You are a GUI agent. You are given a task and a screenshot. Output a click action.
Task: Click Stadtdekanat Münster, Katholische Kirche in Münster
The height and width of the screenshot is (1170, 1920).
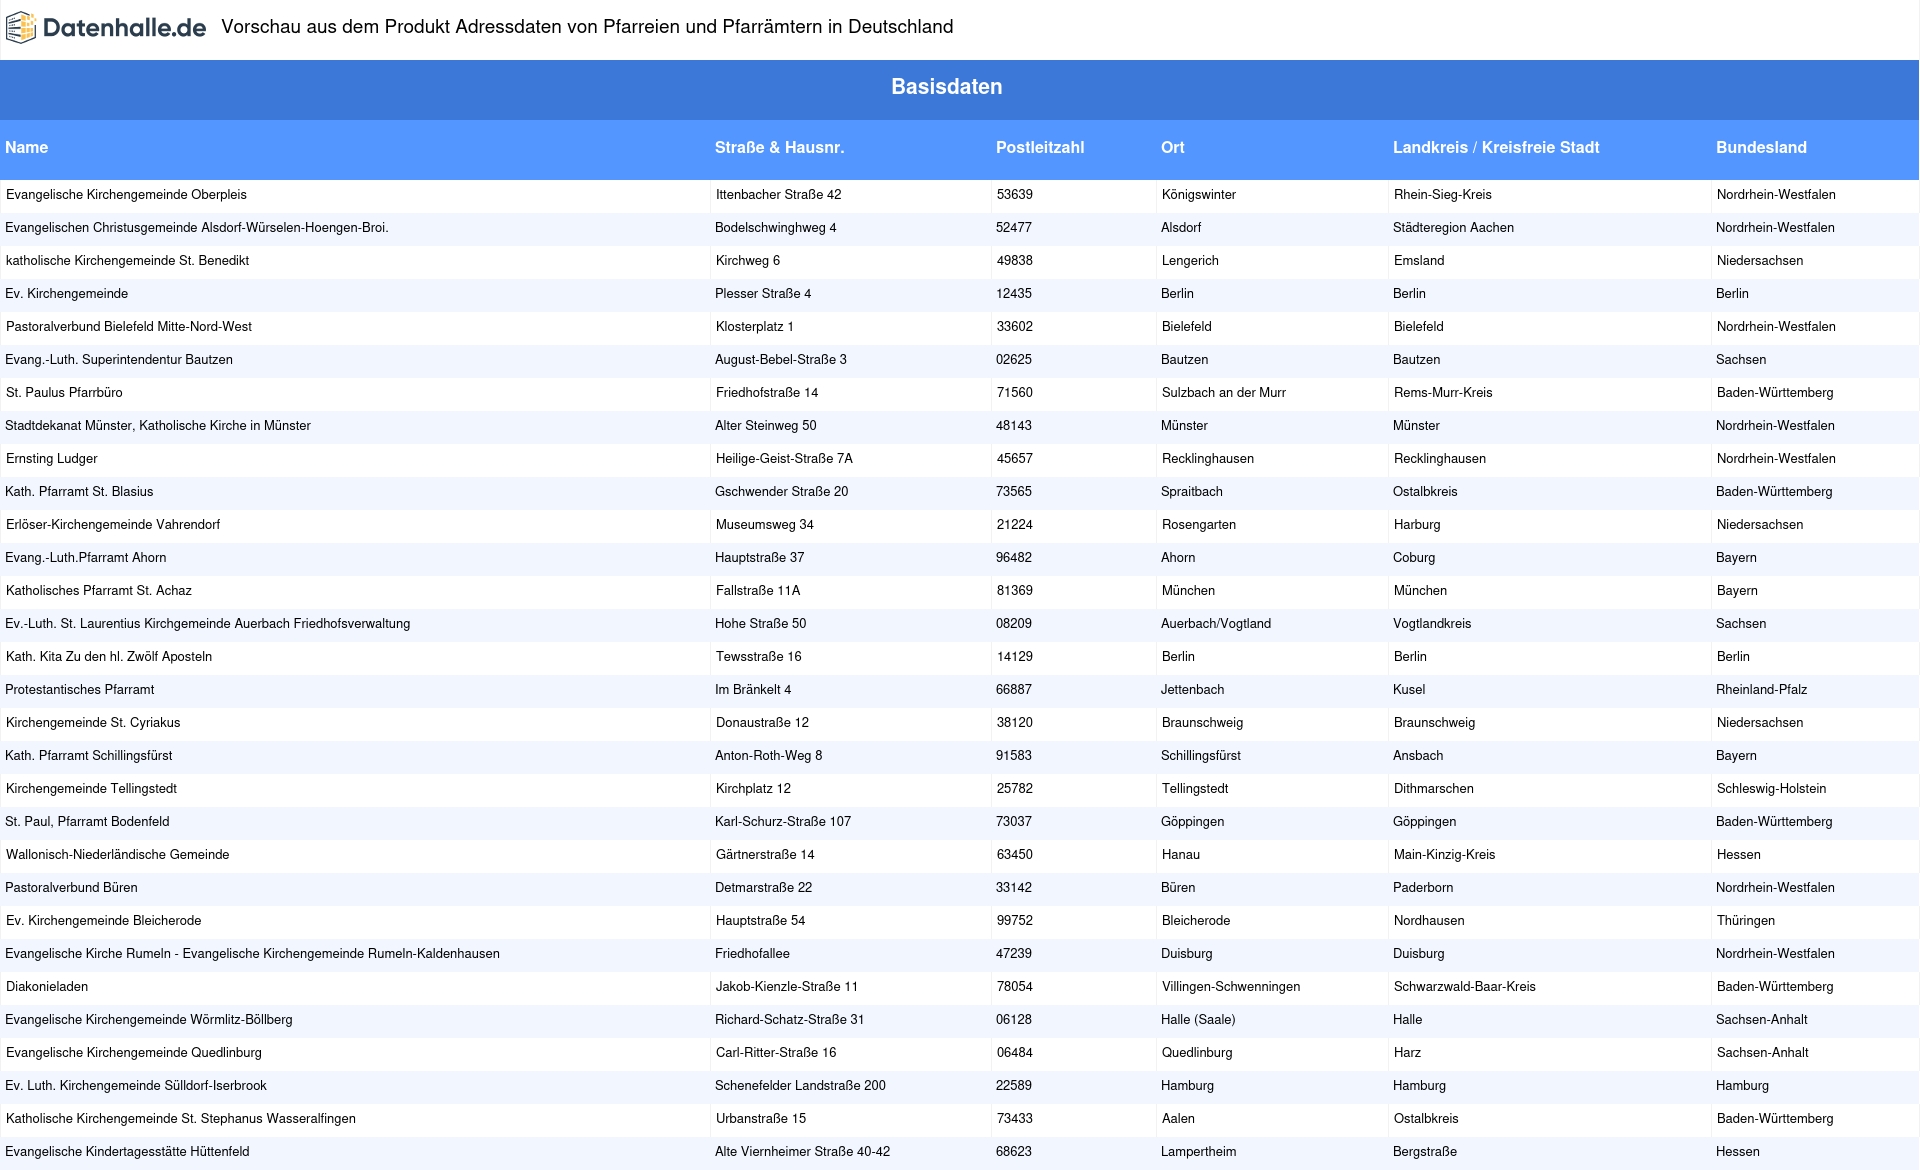pyautogui.click(x=158, y=426)
